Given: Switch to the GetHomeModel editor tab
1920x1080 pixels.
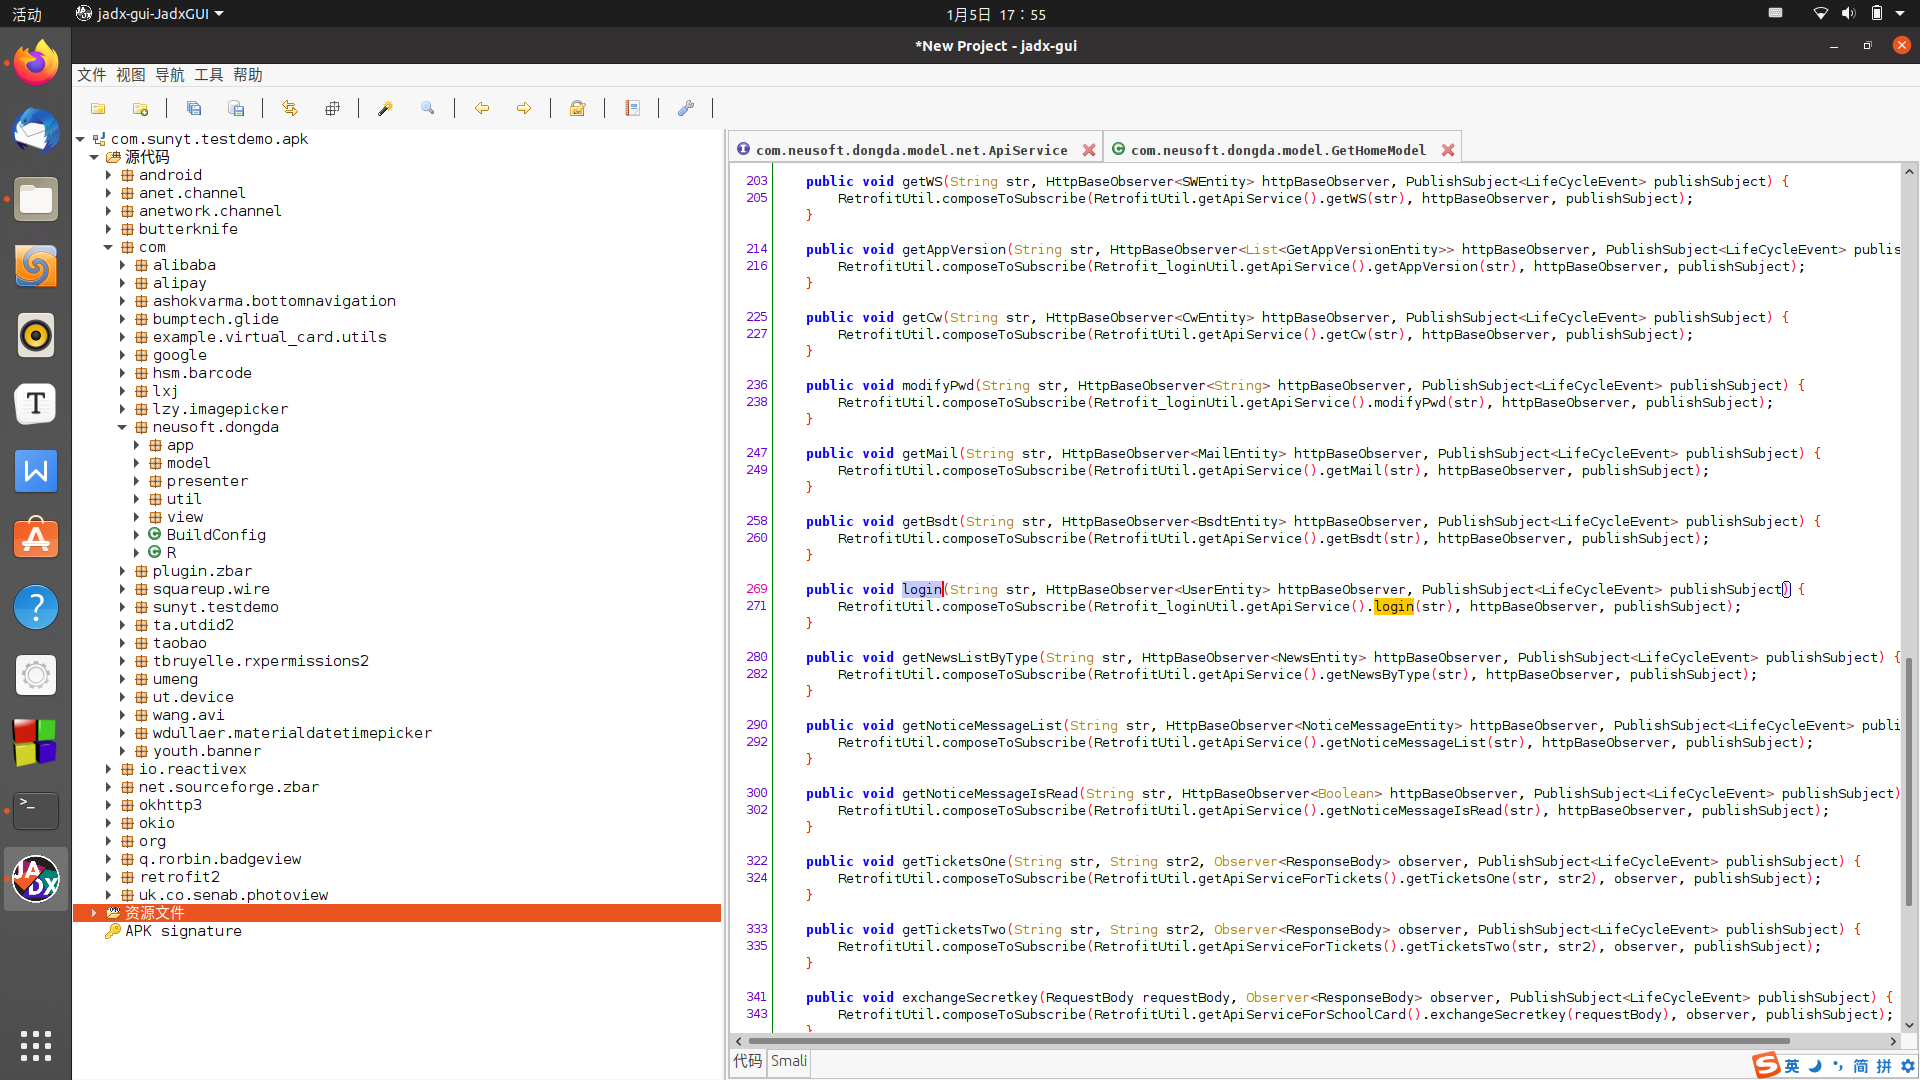Looking at the screenshot, I should (1278, 150).
